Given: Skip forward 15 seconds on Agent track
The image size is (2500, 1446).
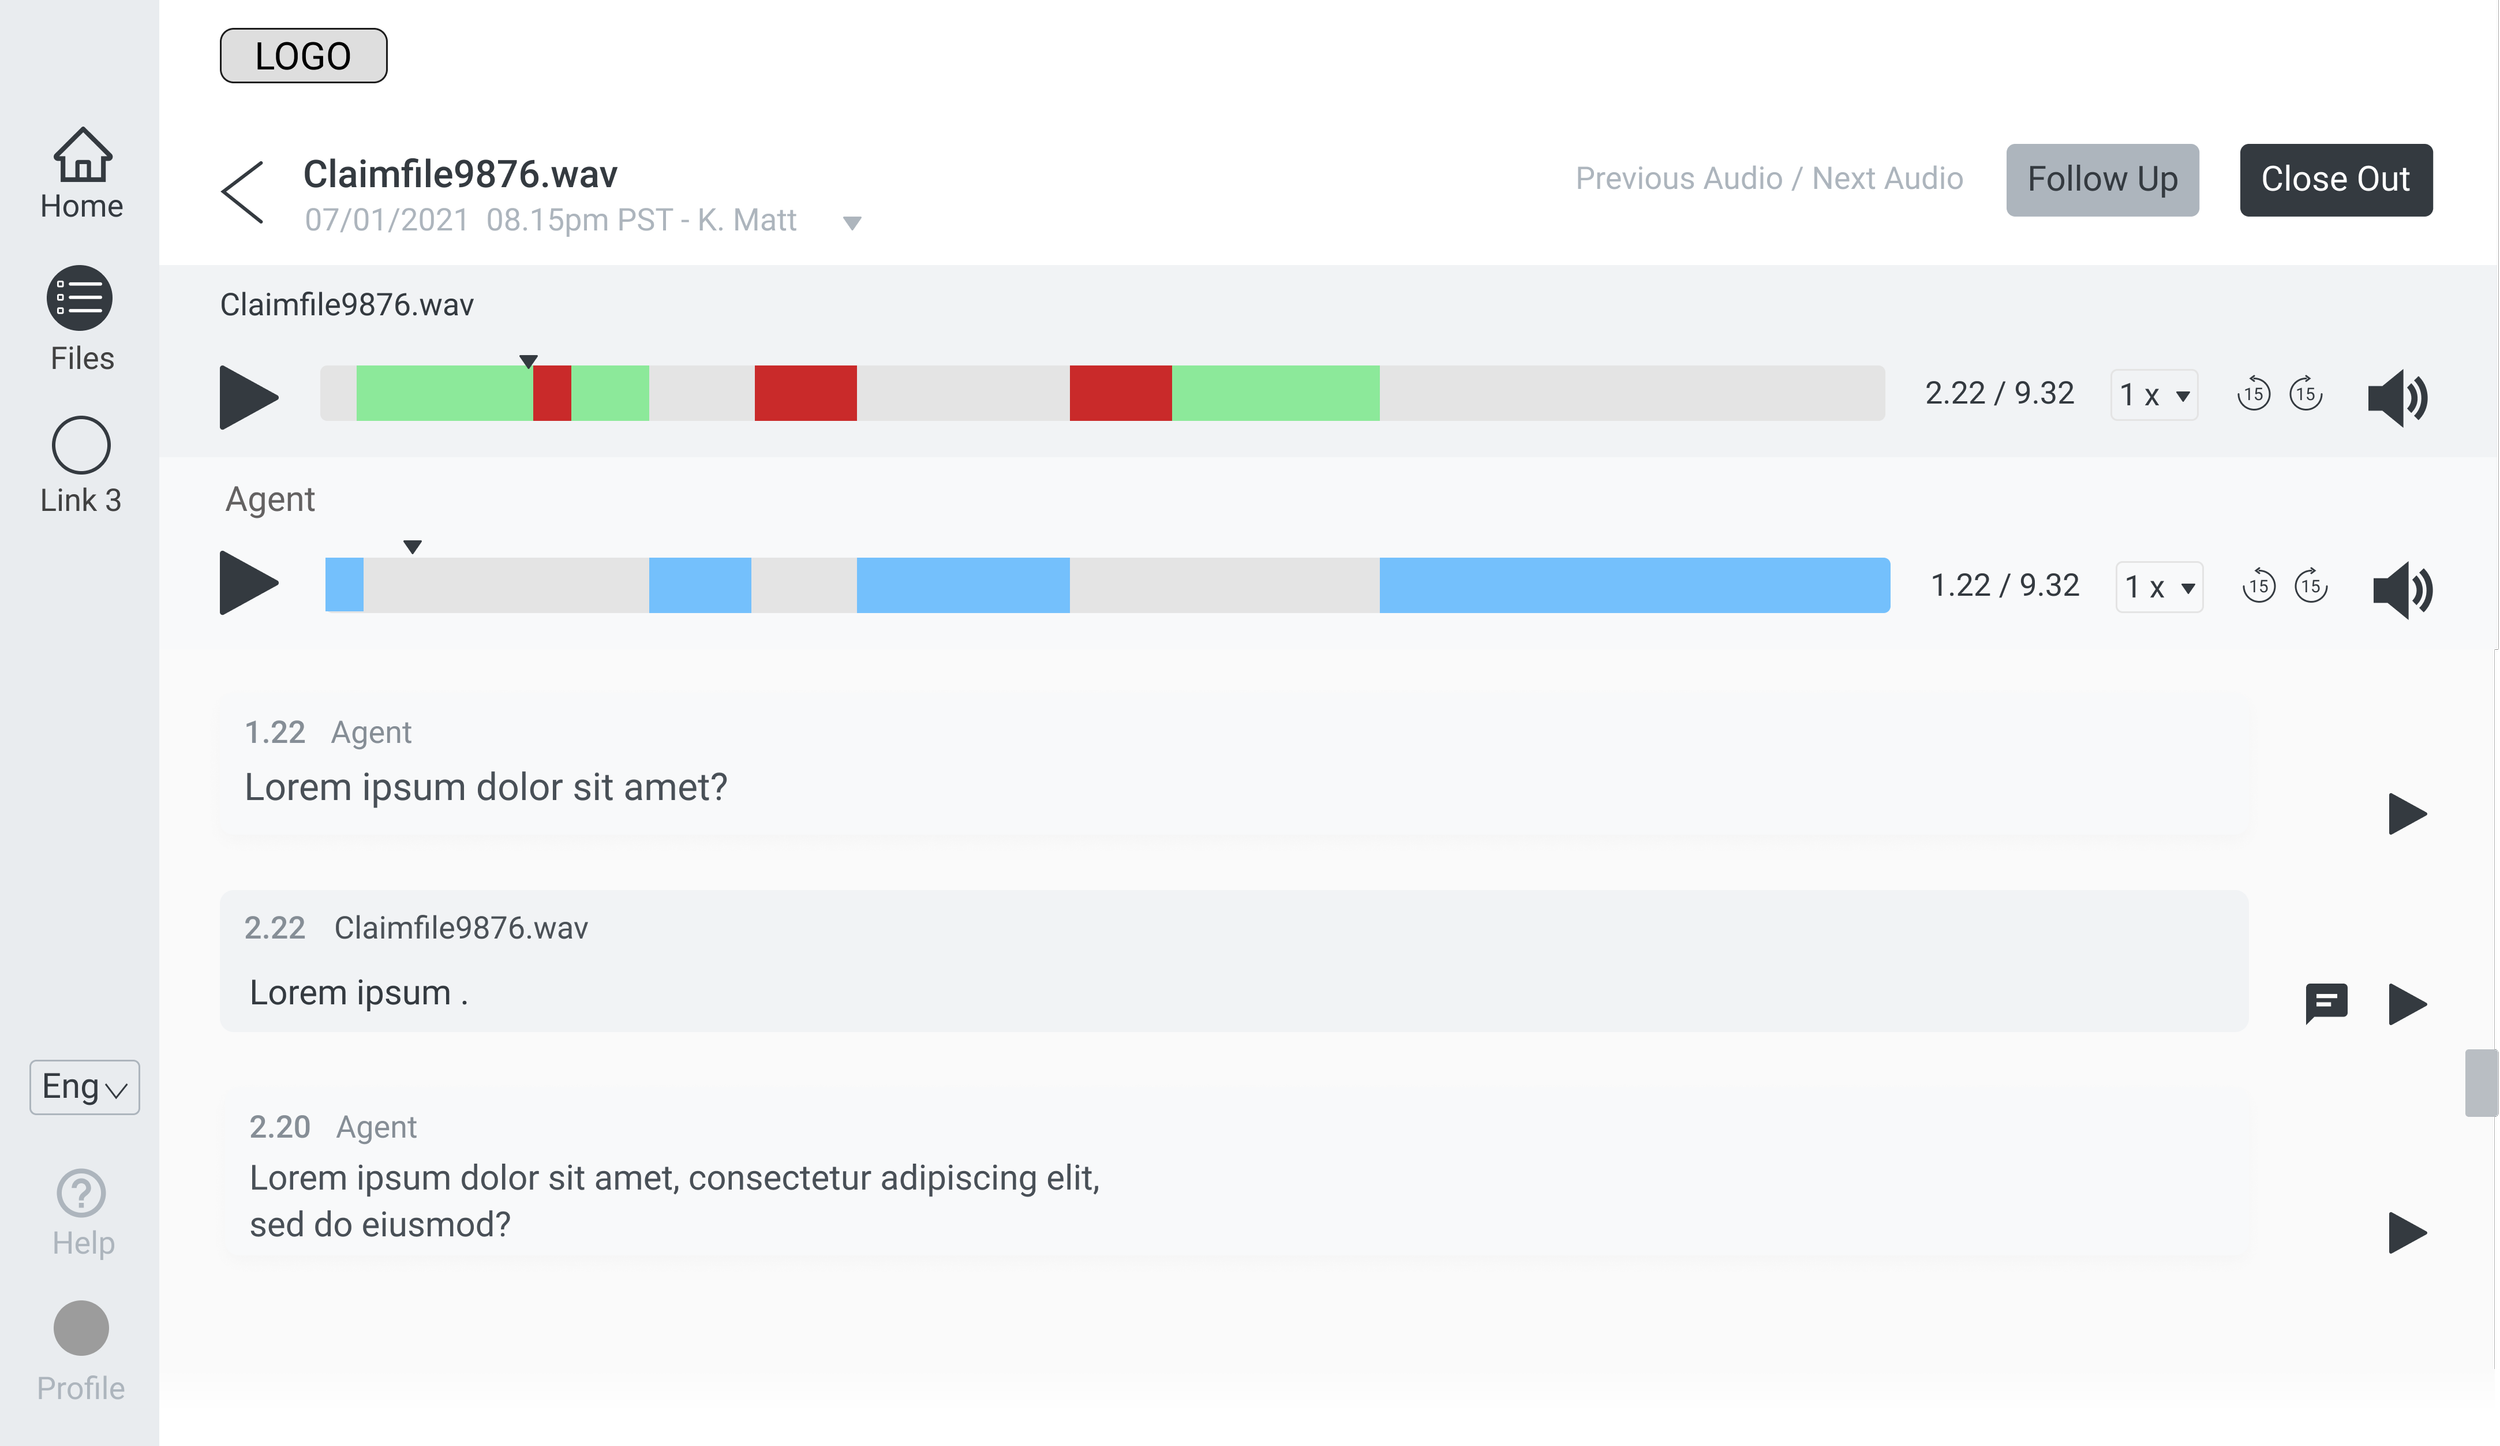Looking at the screenshot, I should point(2311,586).
